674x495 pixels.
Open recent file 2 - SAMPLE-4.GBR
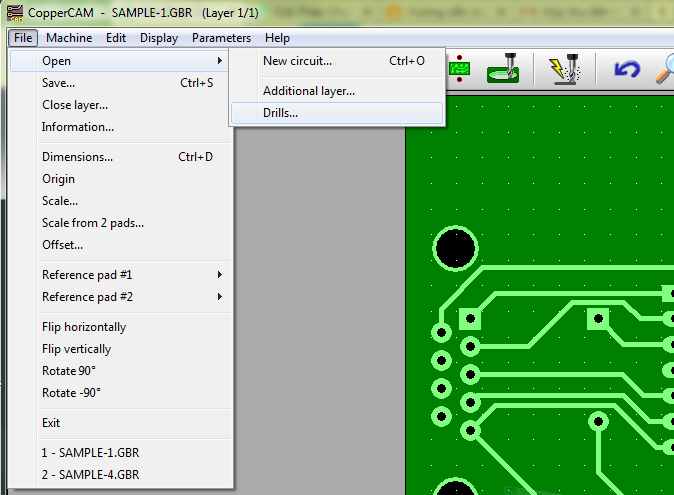coord(120,475)
